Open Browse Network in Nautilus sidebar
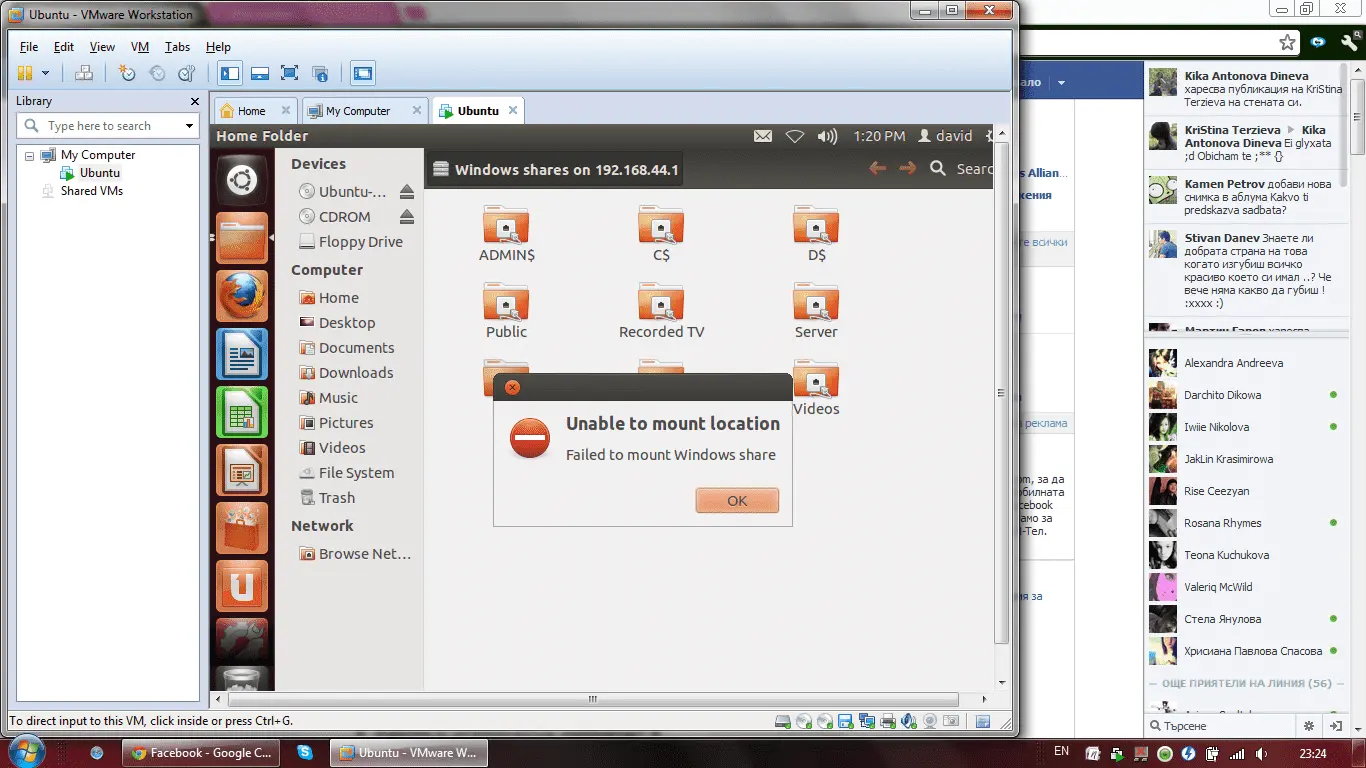This screenshot has width=1366, height=768. click(355, 554)
